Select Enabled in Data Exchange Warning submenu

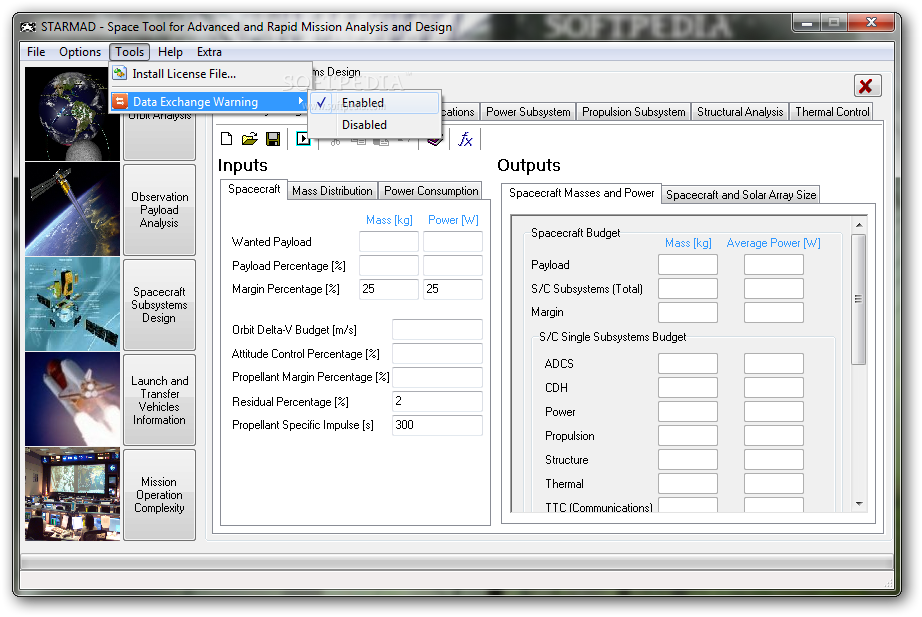coord(374,102)
